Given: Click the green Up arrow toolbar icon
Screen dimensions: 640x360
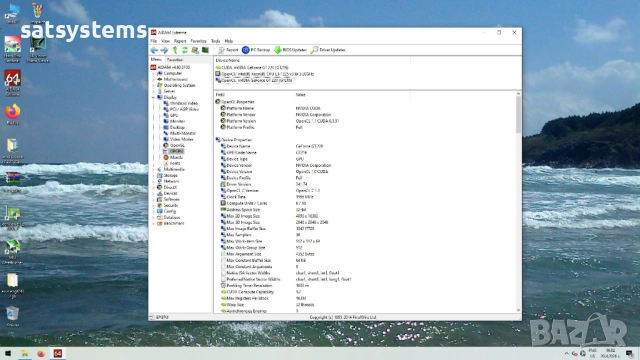Looking at the screenshot, I should coord(175,50).
